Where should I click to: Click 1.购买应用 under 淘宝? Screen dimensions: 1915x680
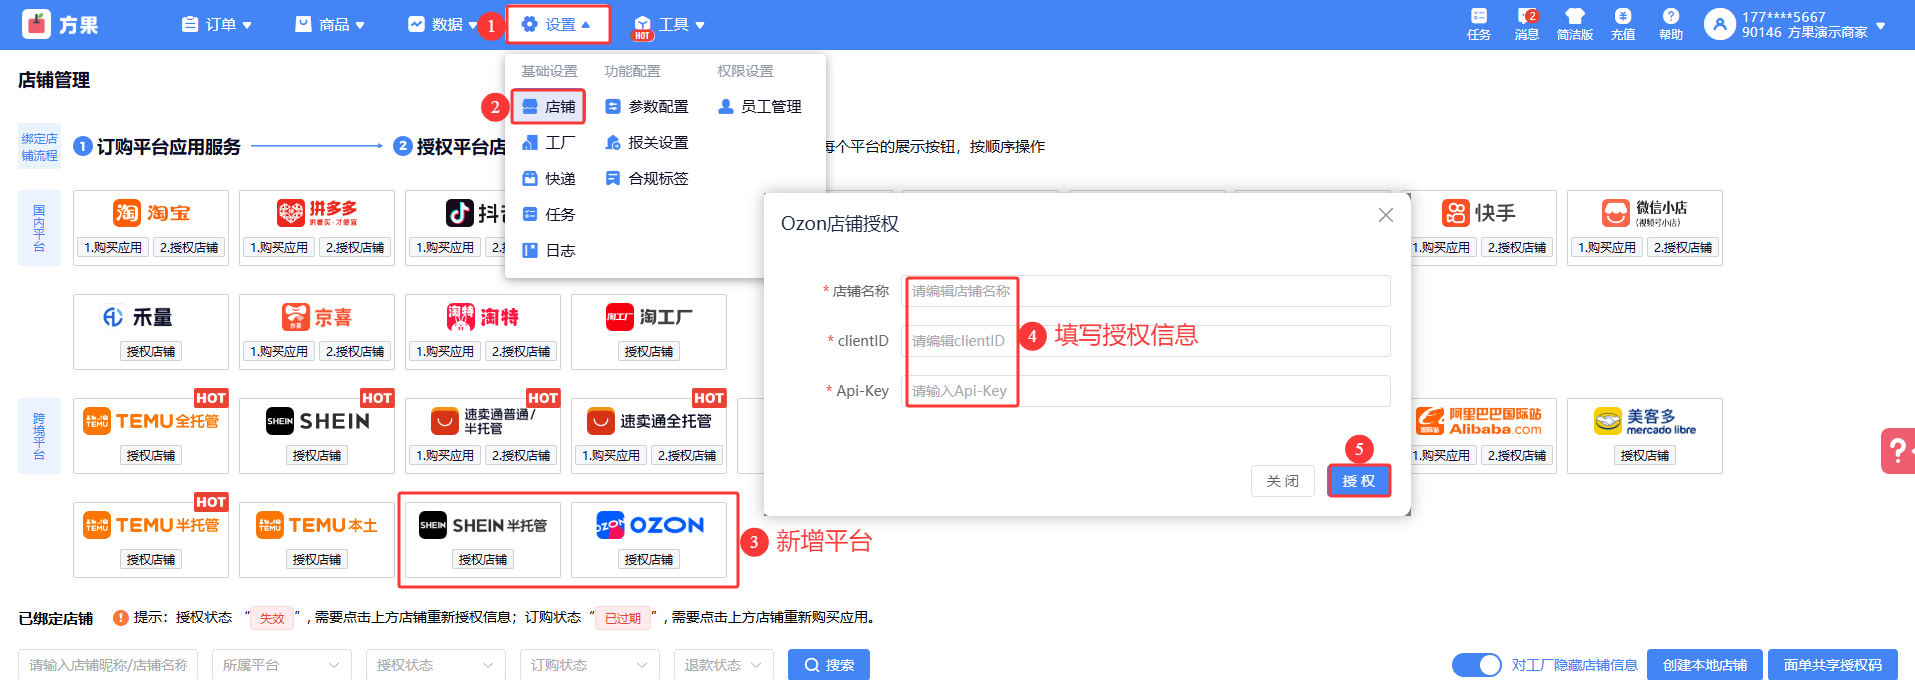pos(113,247)
